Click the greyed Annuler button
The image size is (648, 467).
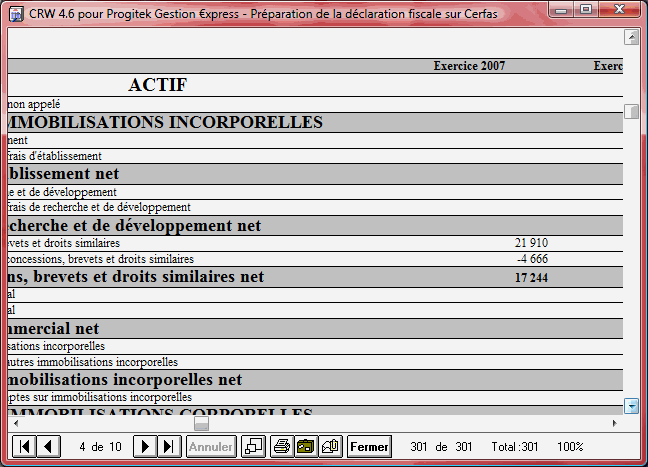(210, 446)
